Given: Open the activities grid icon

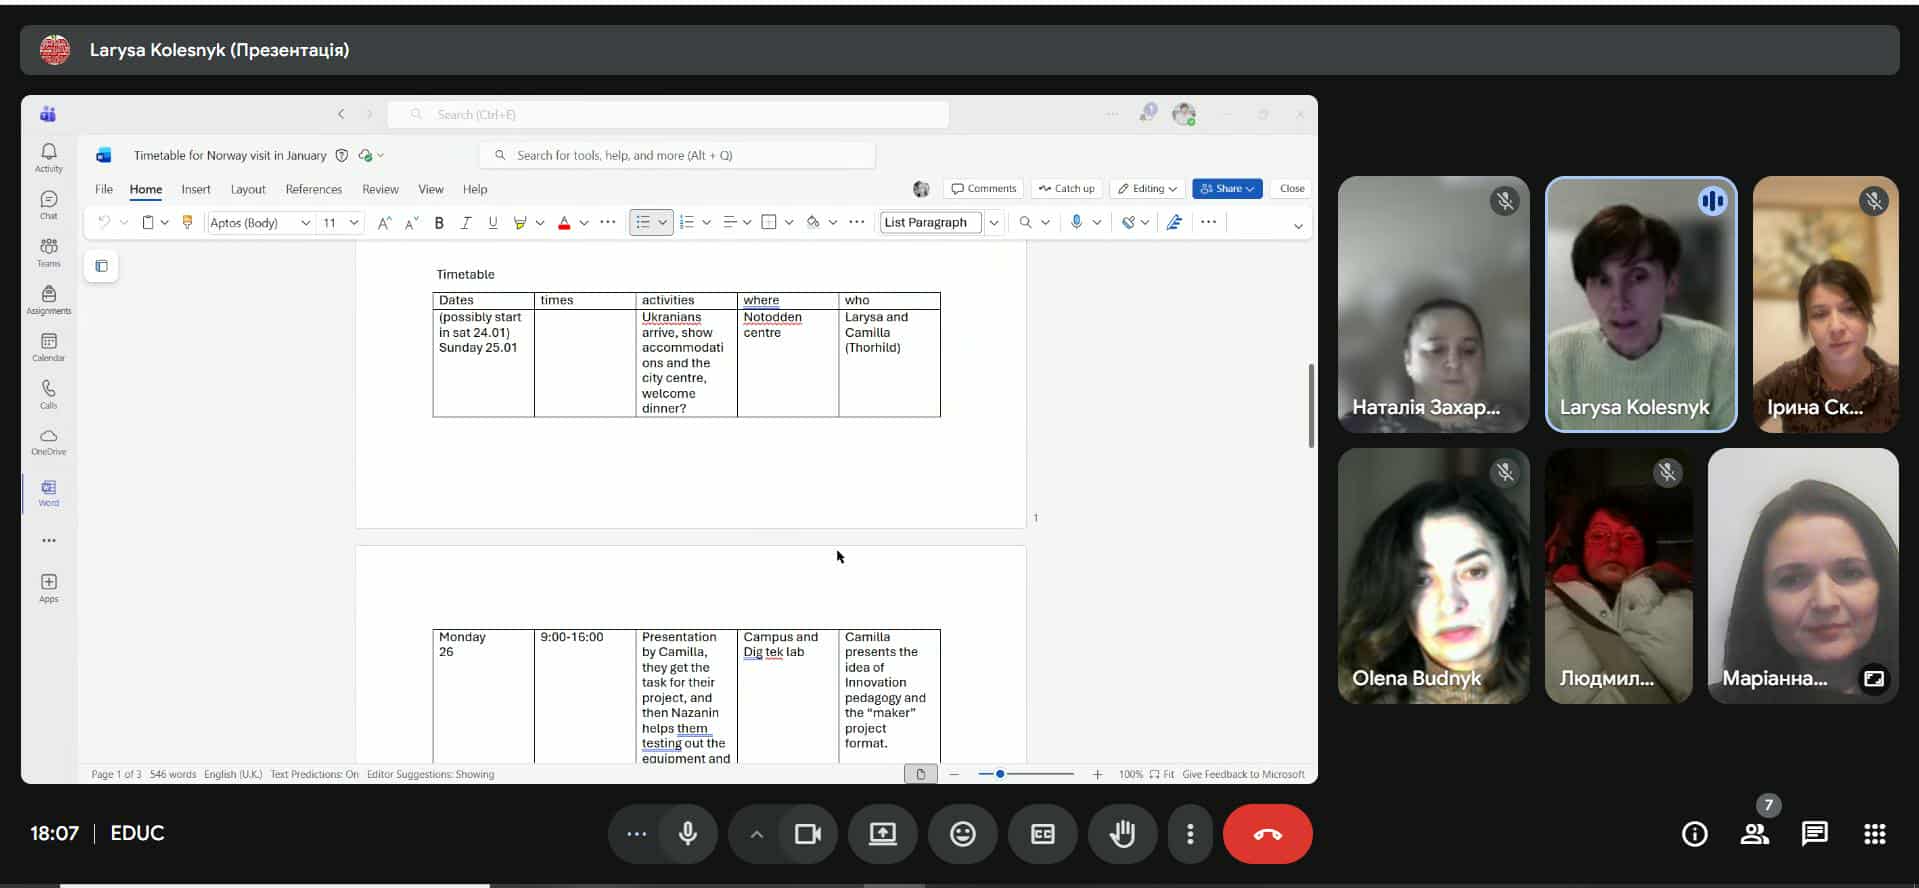Looking at the screenshot, I should click(1874, 834).
